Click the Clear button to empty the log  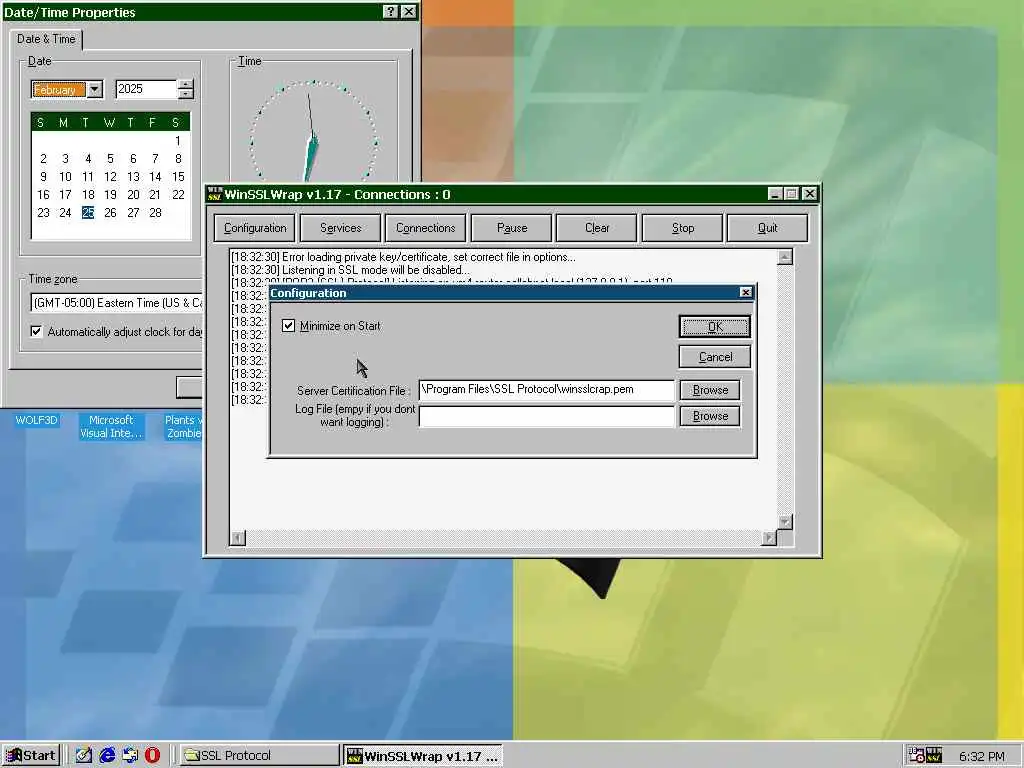pos(597,228)
